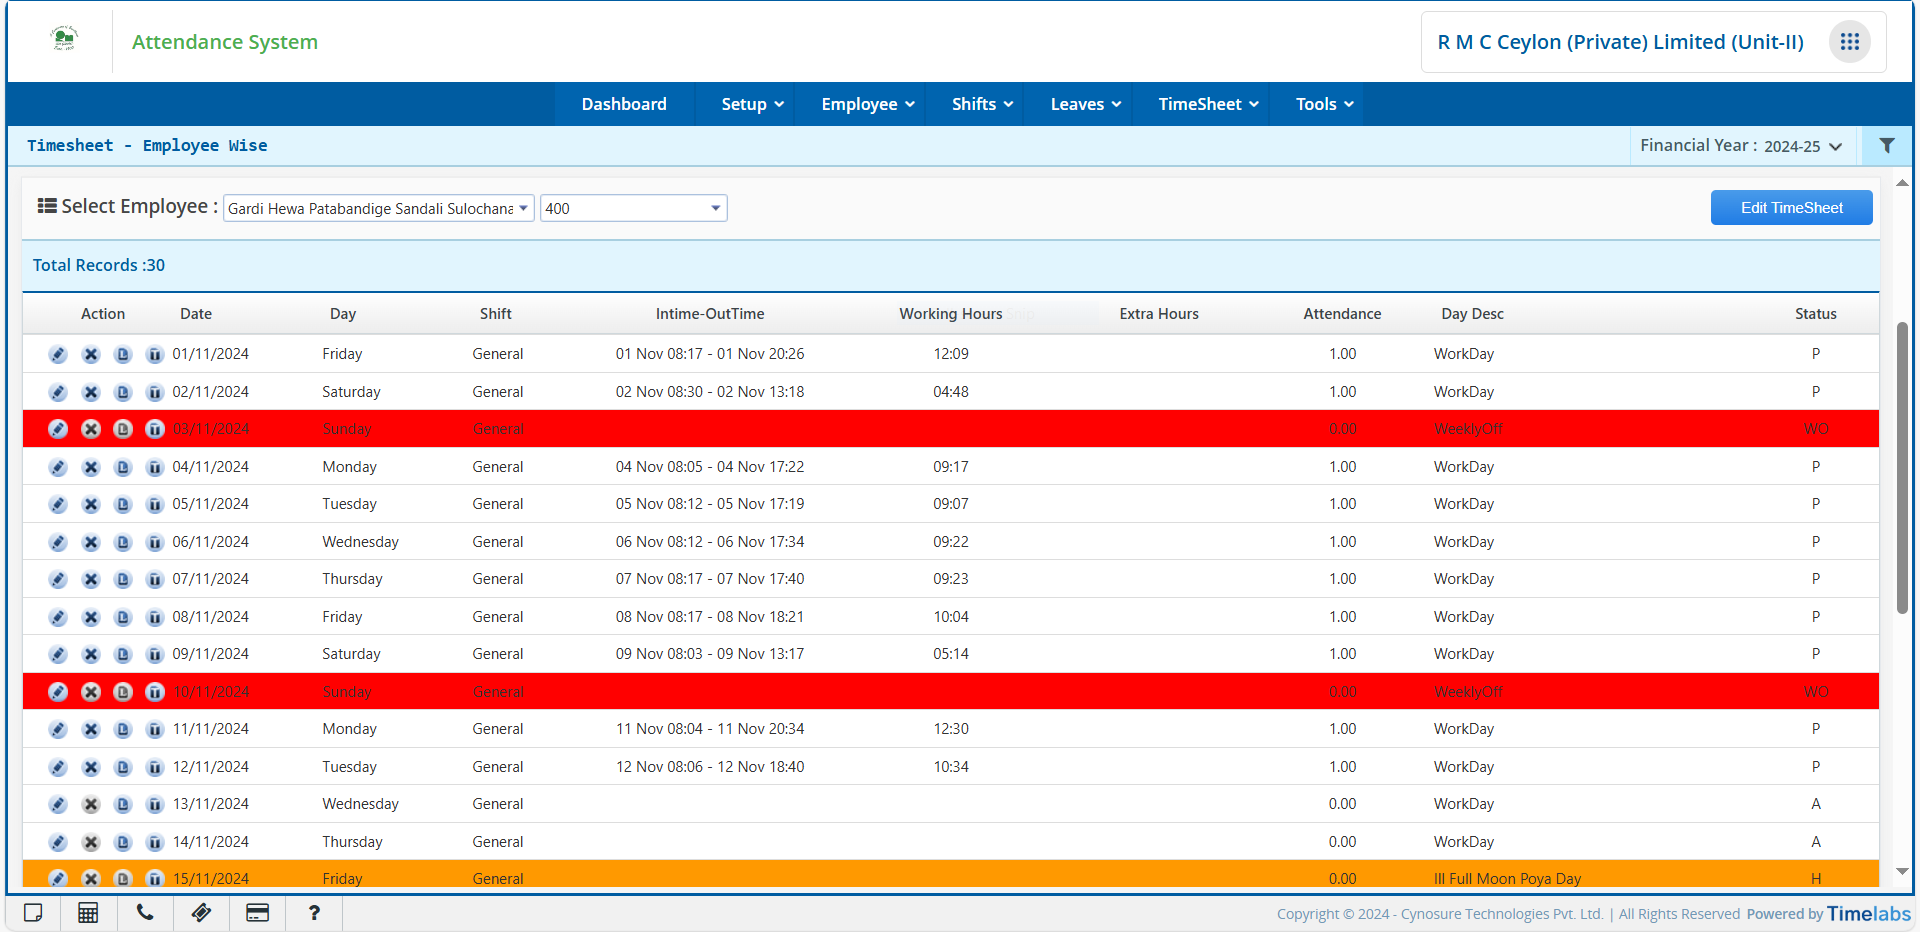Image resolution: width=1920 pixels, height=932 pixels.
Task: Click the Intime-OutTime column header
Action: [710, 314]
